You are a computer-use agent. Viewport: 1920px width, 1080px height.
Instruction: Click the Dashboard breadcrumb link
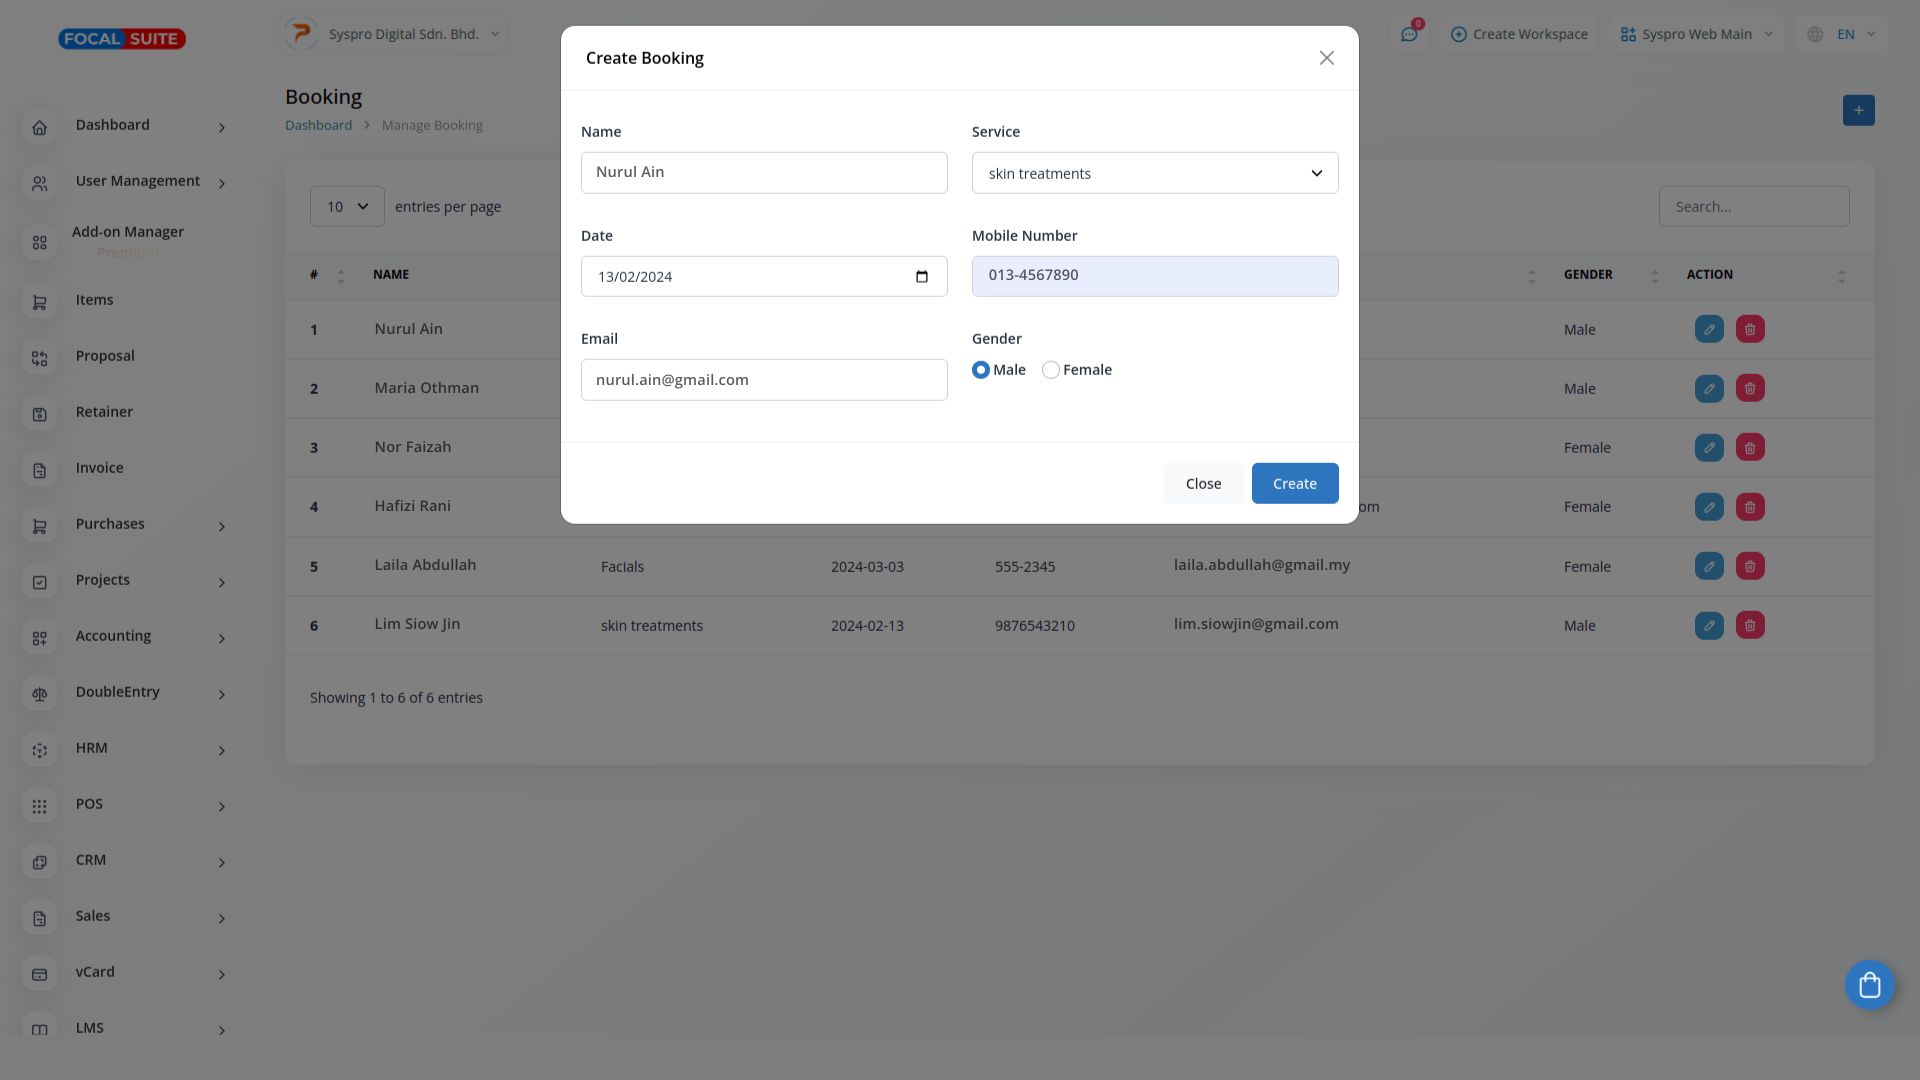318,125
